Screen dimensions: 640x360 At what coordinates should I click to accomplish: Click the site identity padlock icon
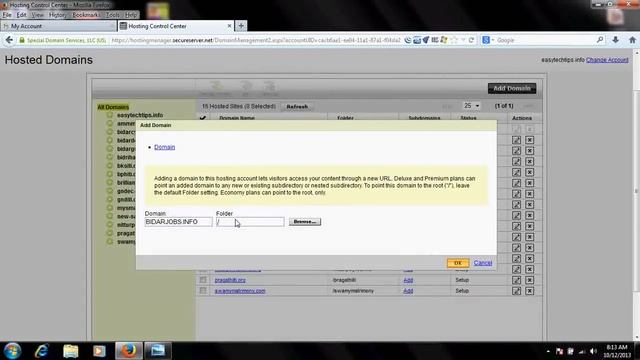tap(22, 40)
